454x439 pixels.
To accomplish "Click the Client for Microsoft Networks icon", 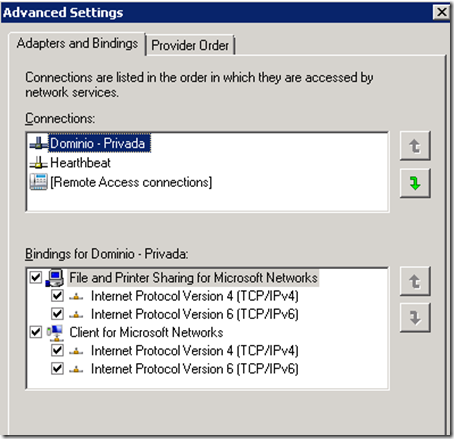I will click(55, 333).
